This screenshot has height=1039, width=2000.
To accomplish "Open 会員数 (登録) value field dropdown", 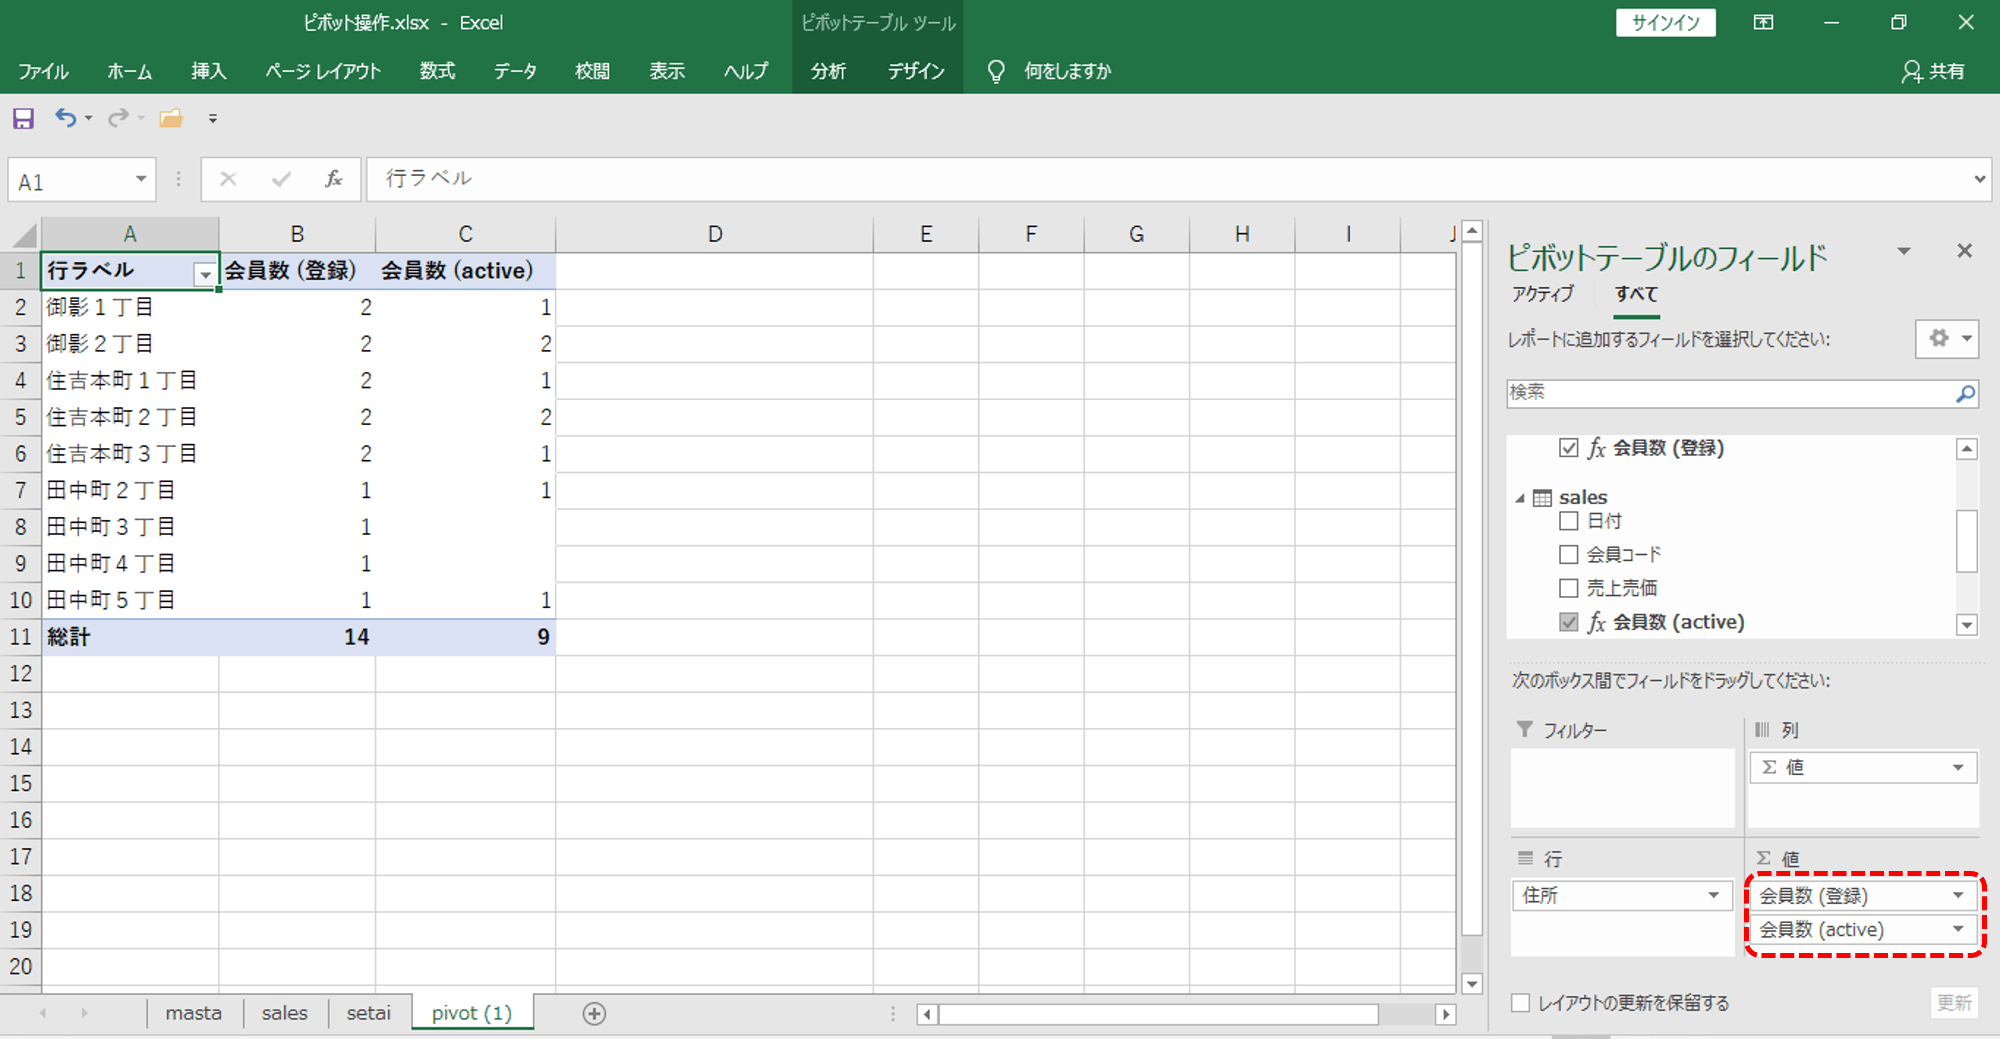I will (1958, 895).
